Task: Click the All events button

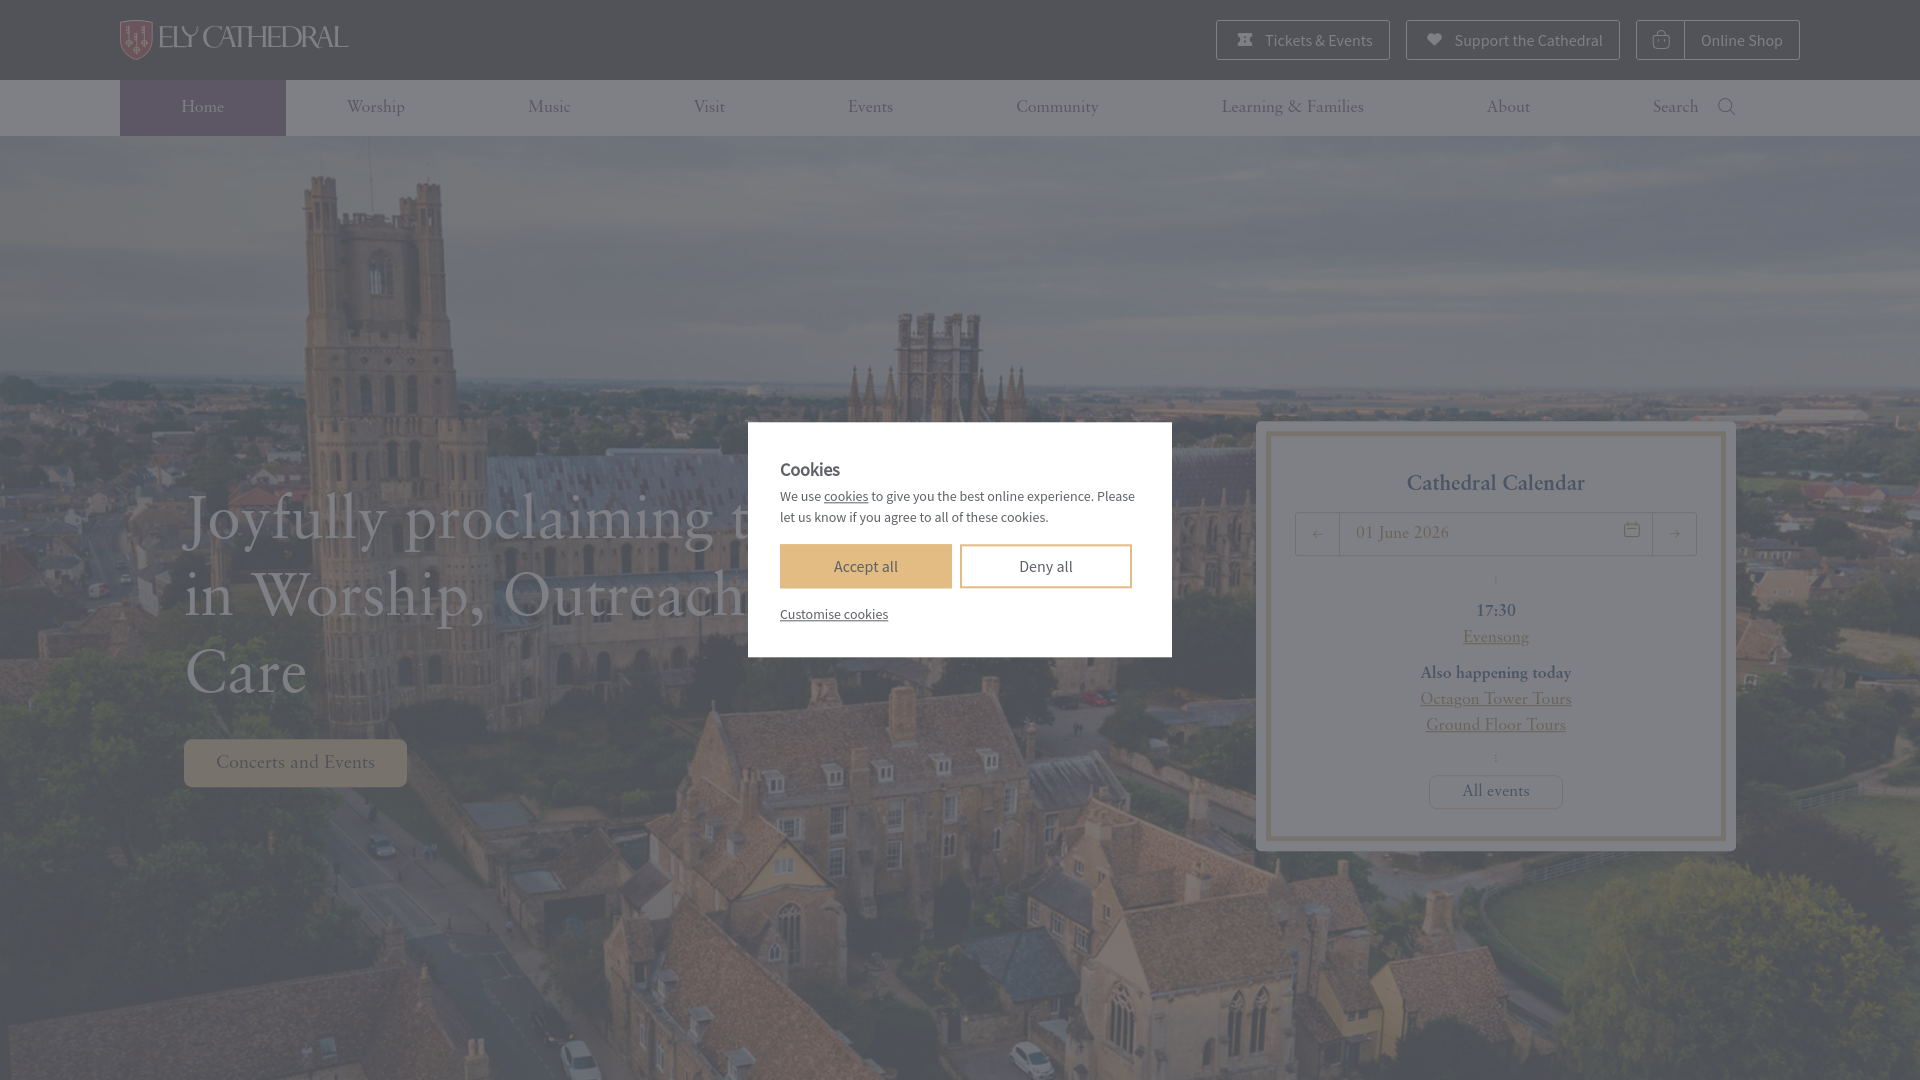Action: coord(1496,792)
